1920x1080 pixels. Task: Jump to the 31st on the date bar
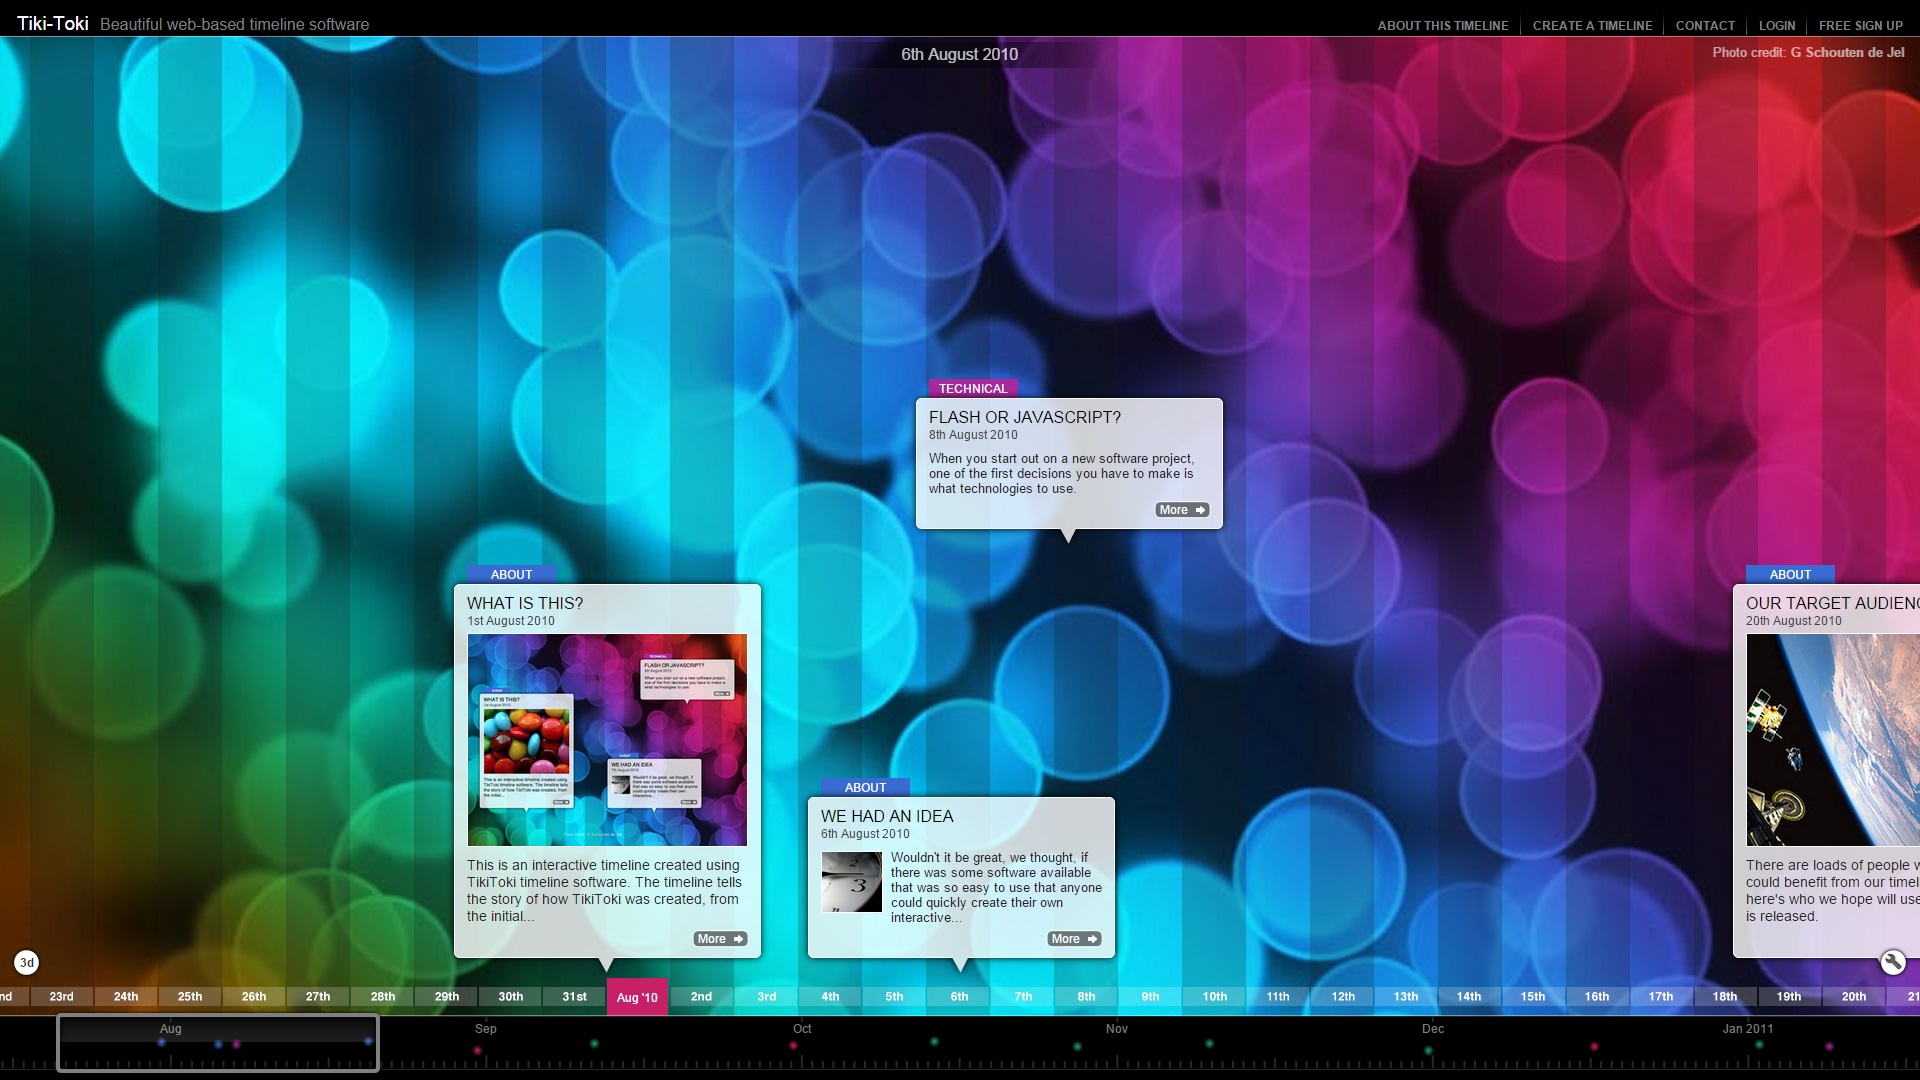point(574,996)
